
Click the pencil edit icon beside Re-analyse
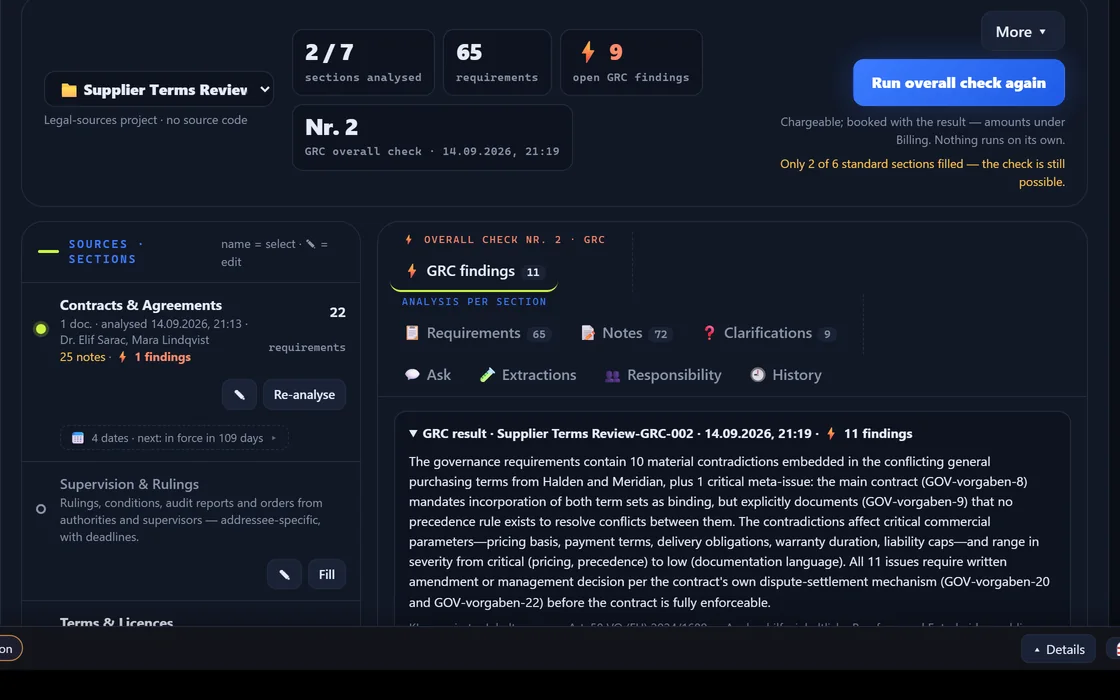pyautogui.click(x=239, y=394)
